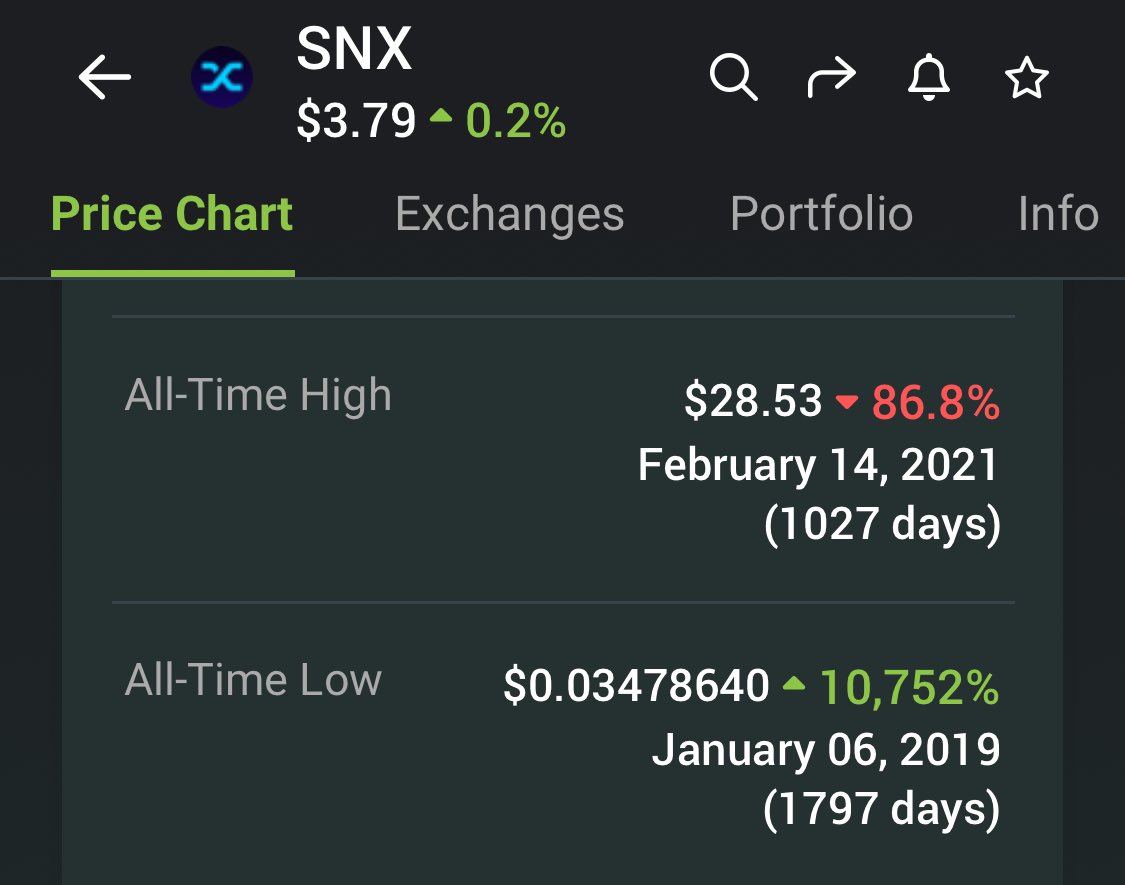Add SNX to favorites with star icon
Image resolution: width=1125 pixels, height=885 pixels.
point(1027,77)
